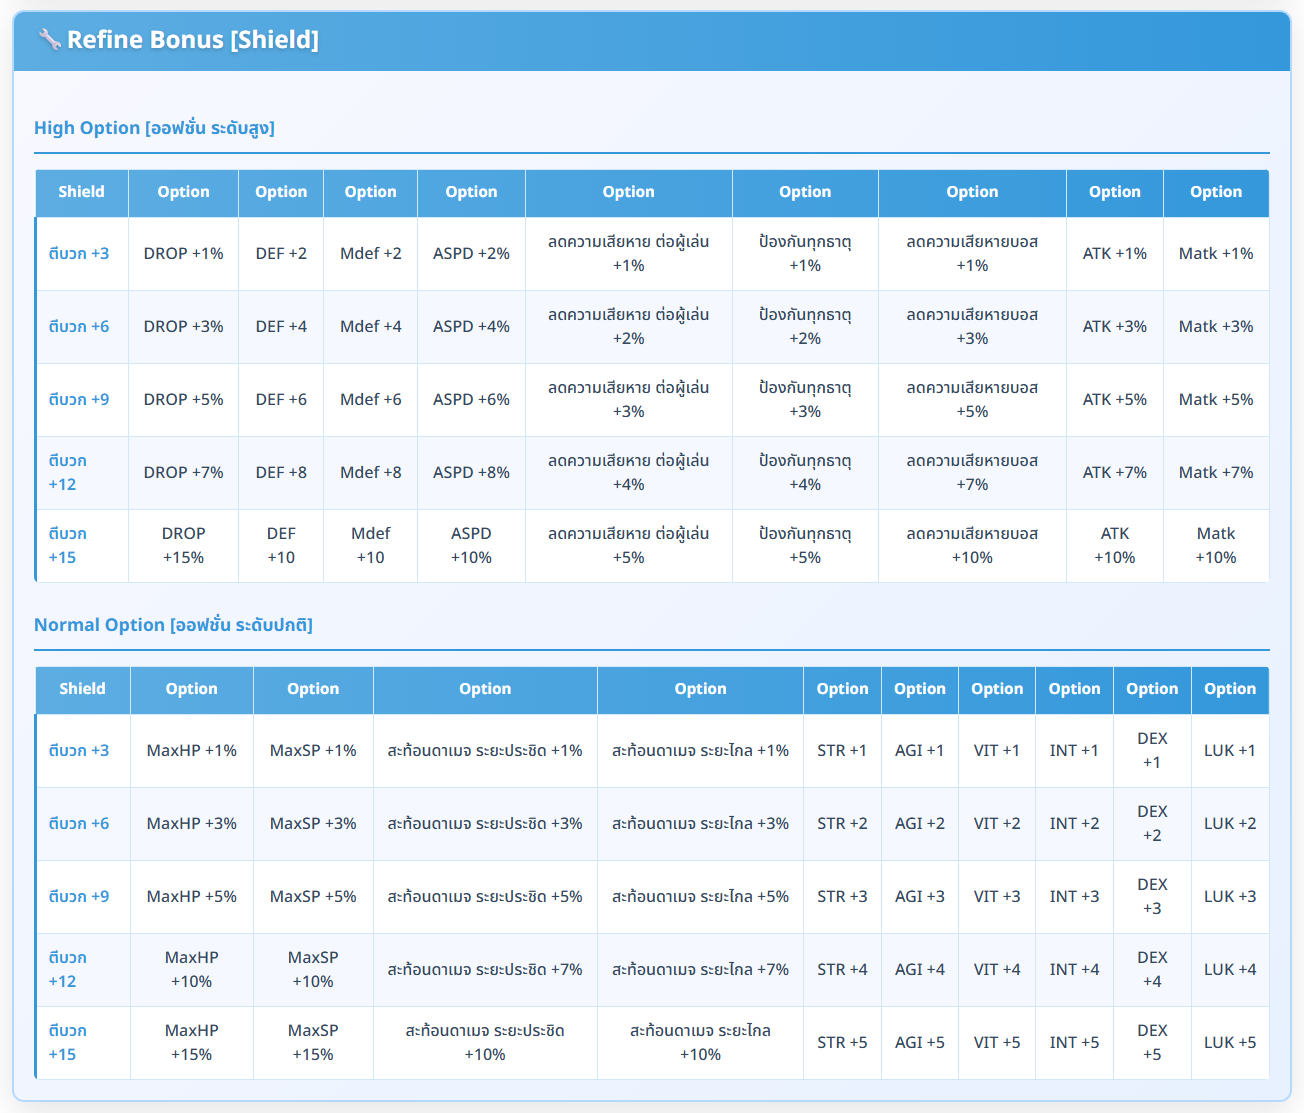
Task: Select the LUK +5 cell
Action: coord(1229,1043)
